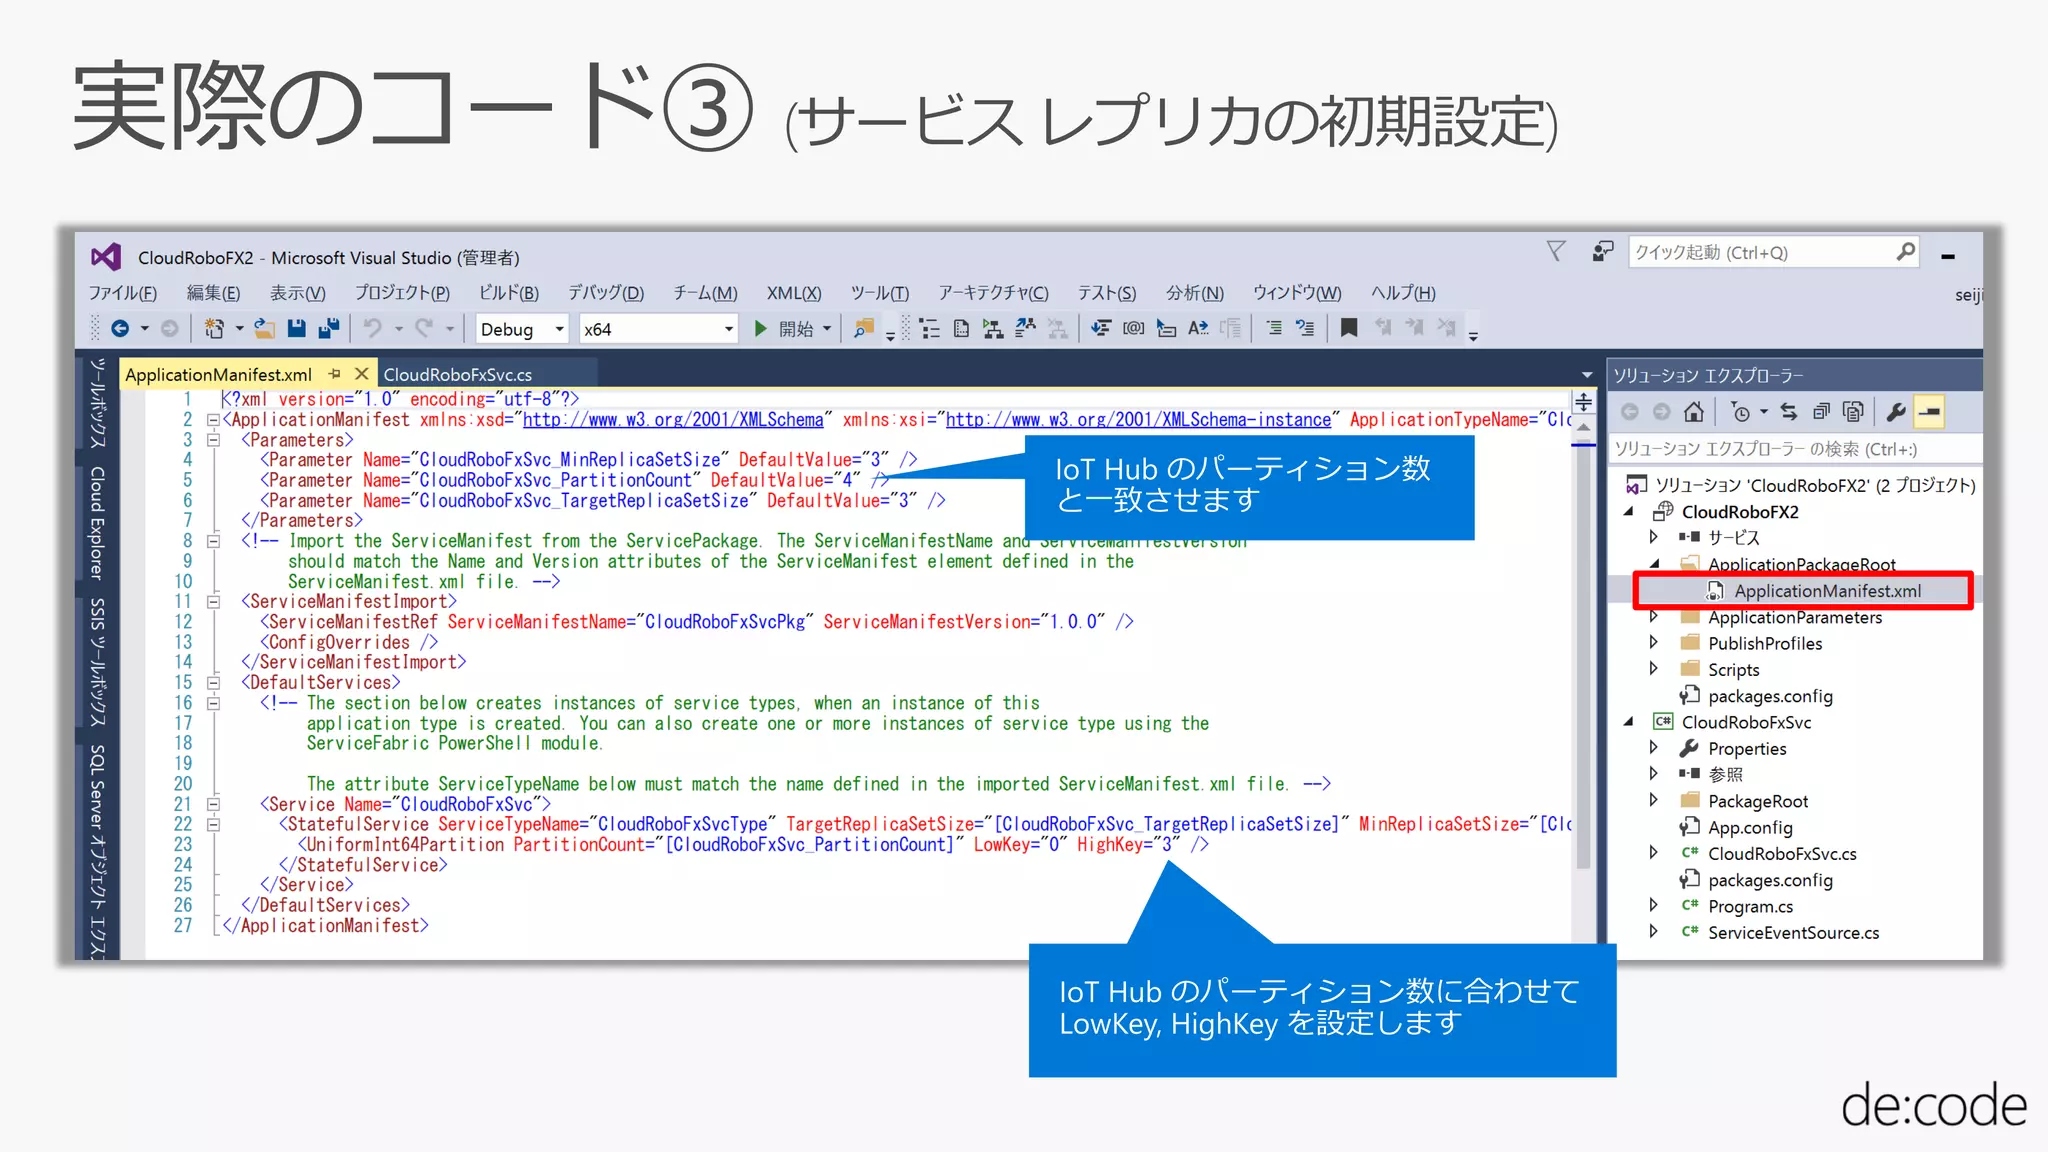2048x1152 pixels.
Task: Collapse the DefaultServices XML block
Action: click(x=213, y=683)
